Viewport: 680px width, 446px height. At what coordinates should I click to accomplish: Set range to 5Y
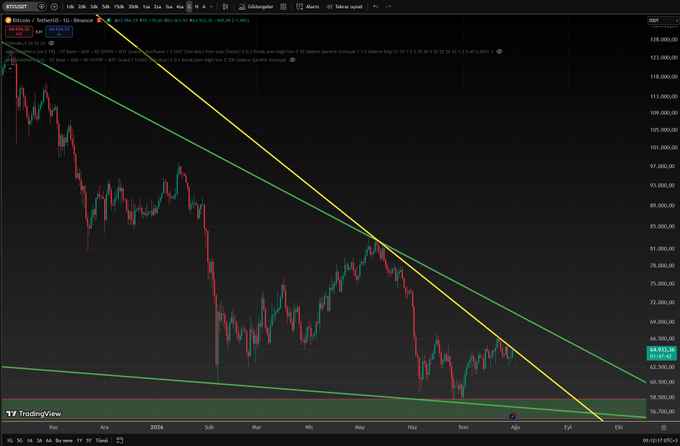(88, 440)
